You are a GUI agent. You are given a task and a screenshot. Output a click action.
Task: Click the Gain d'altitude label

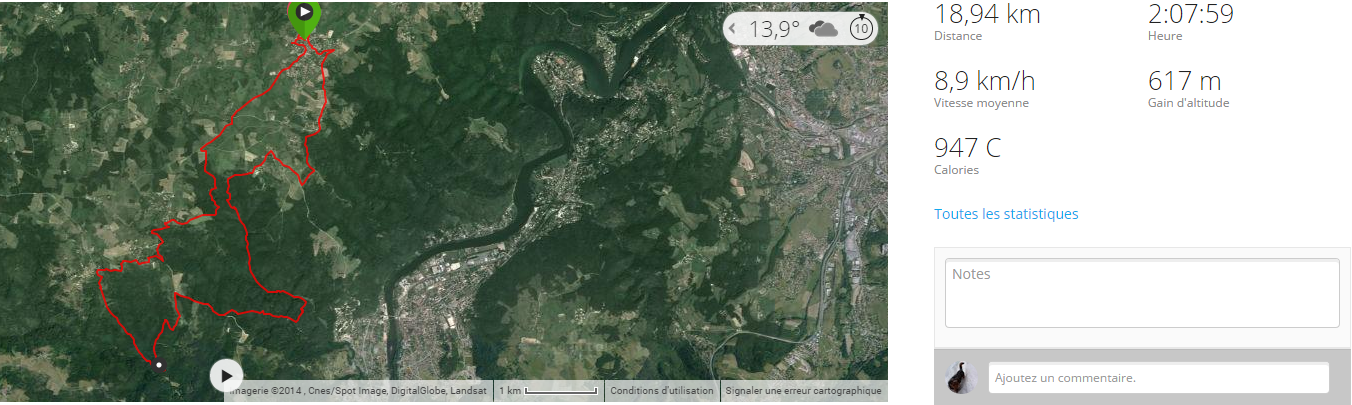click(1189, 103)
